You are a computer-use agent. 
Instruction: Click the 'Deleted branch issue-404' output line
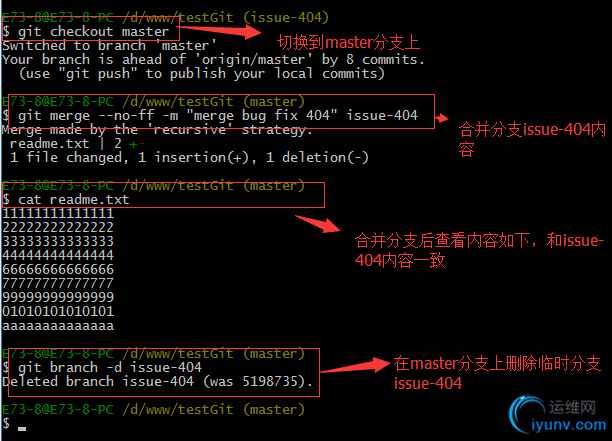157,381
